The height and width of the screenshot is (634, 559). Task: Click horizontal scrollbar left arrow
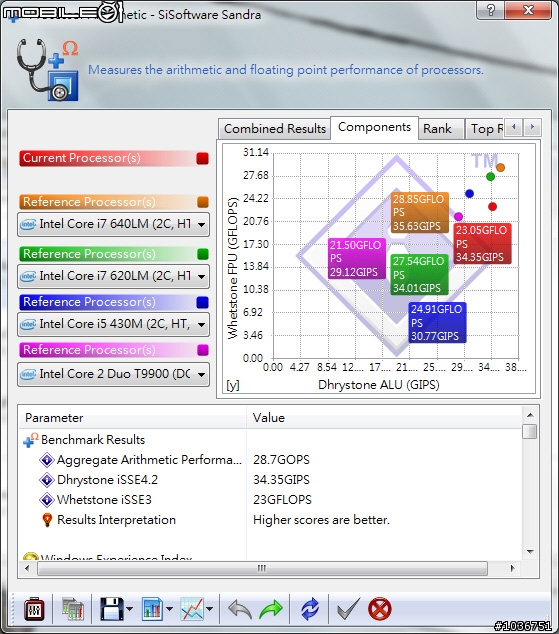[x=27, y=568]
